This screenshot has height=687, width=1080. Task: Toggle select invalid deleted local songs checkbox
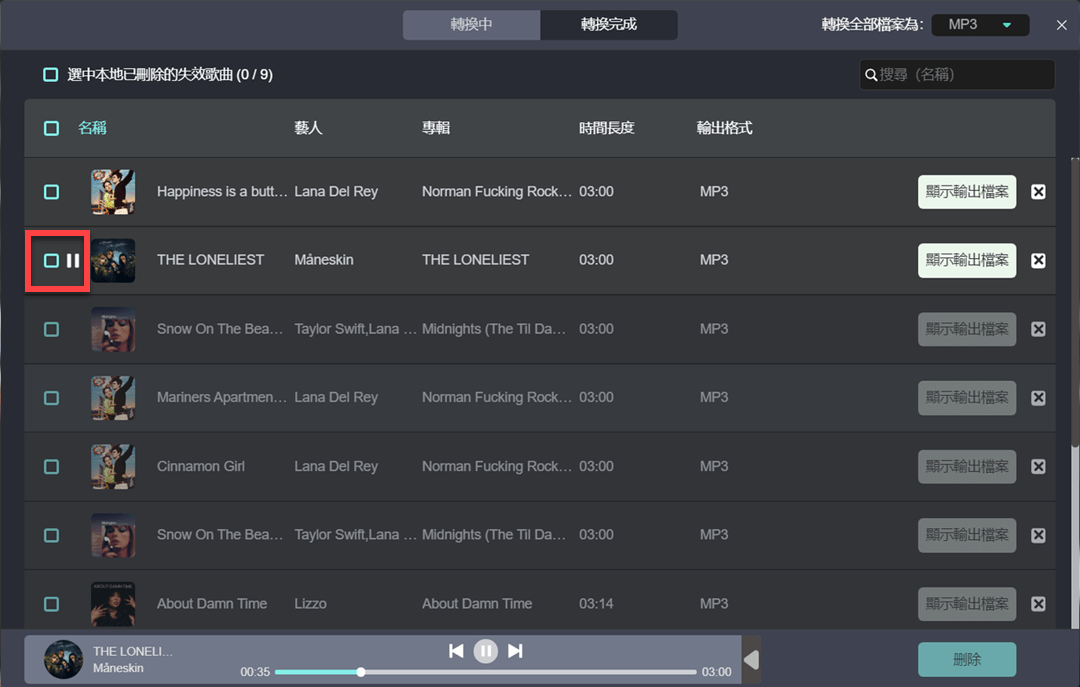[50, 74]
